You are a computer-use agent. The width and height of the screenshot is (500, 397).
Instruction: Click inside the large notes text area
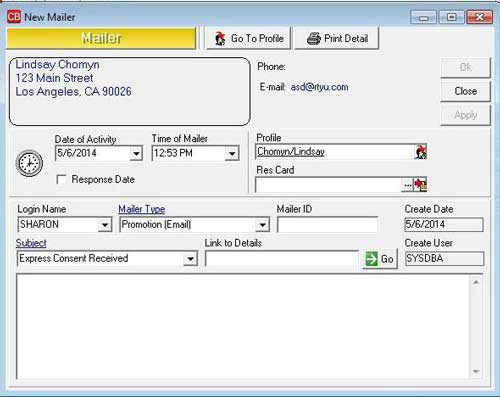[x=243, y=327]
